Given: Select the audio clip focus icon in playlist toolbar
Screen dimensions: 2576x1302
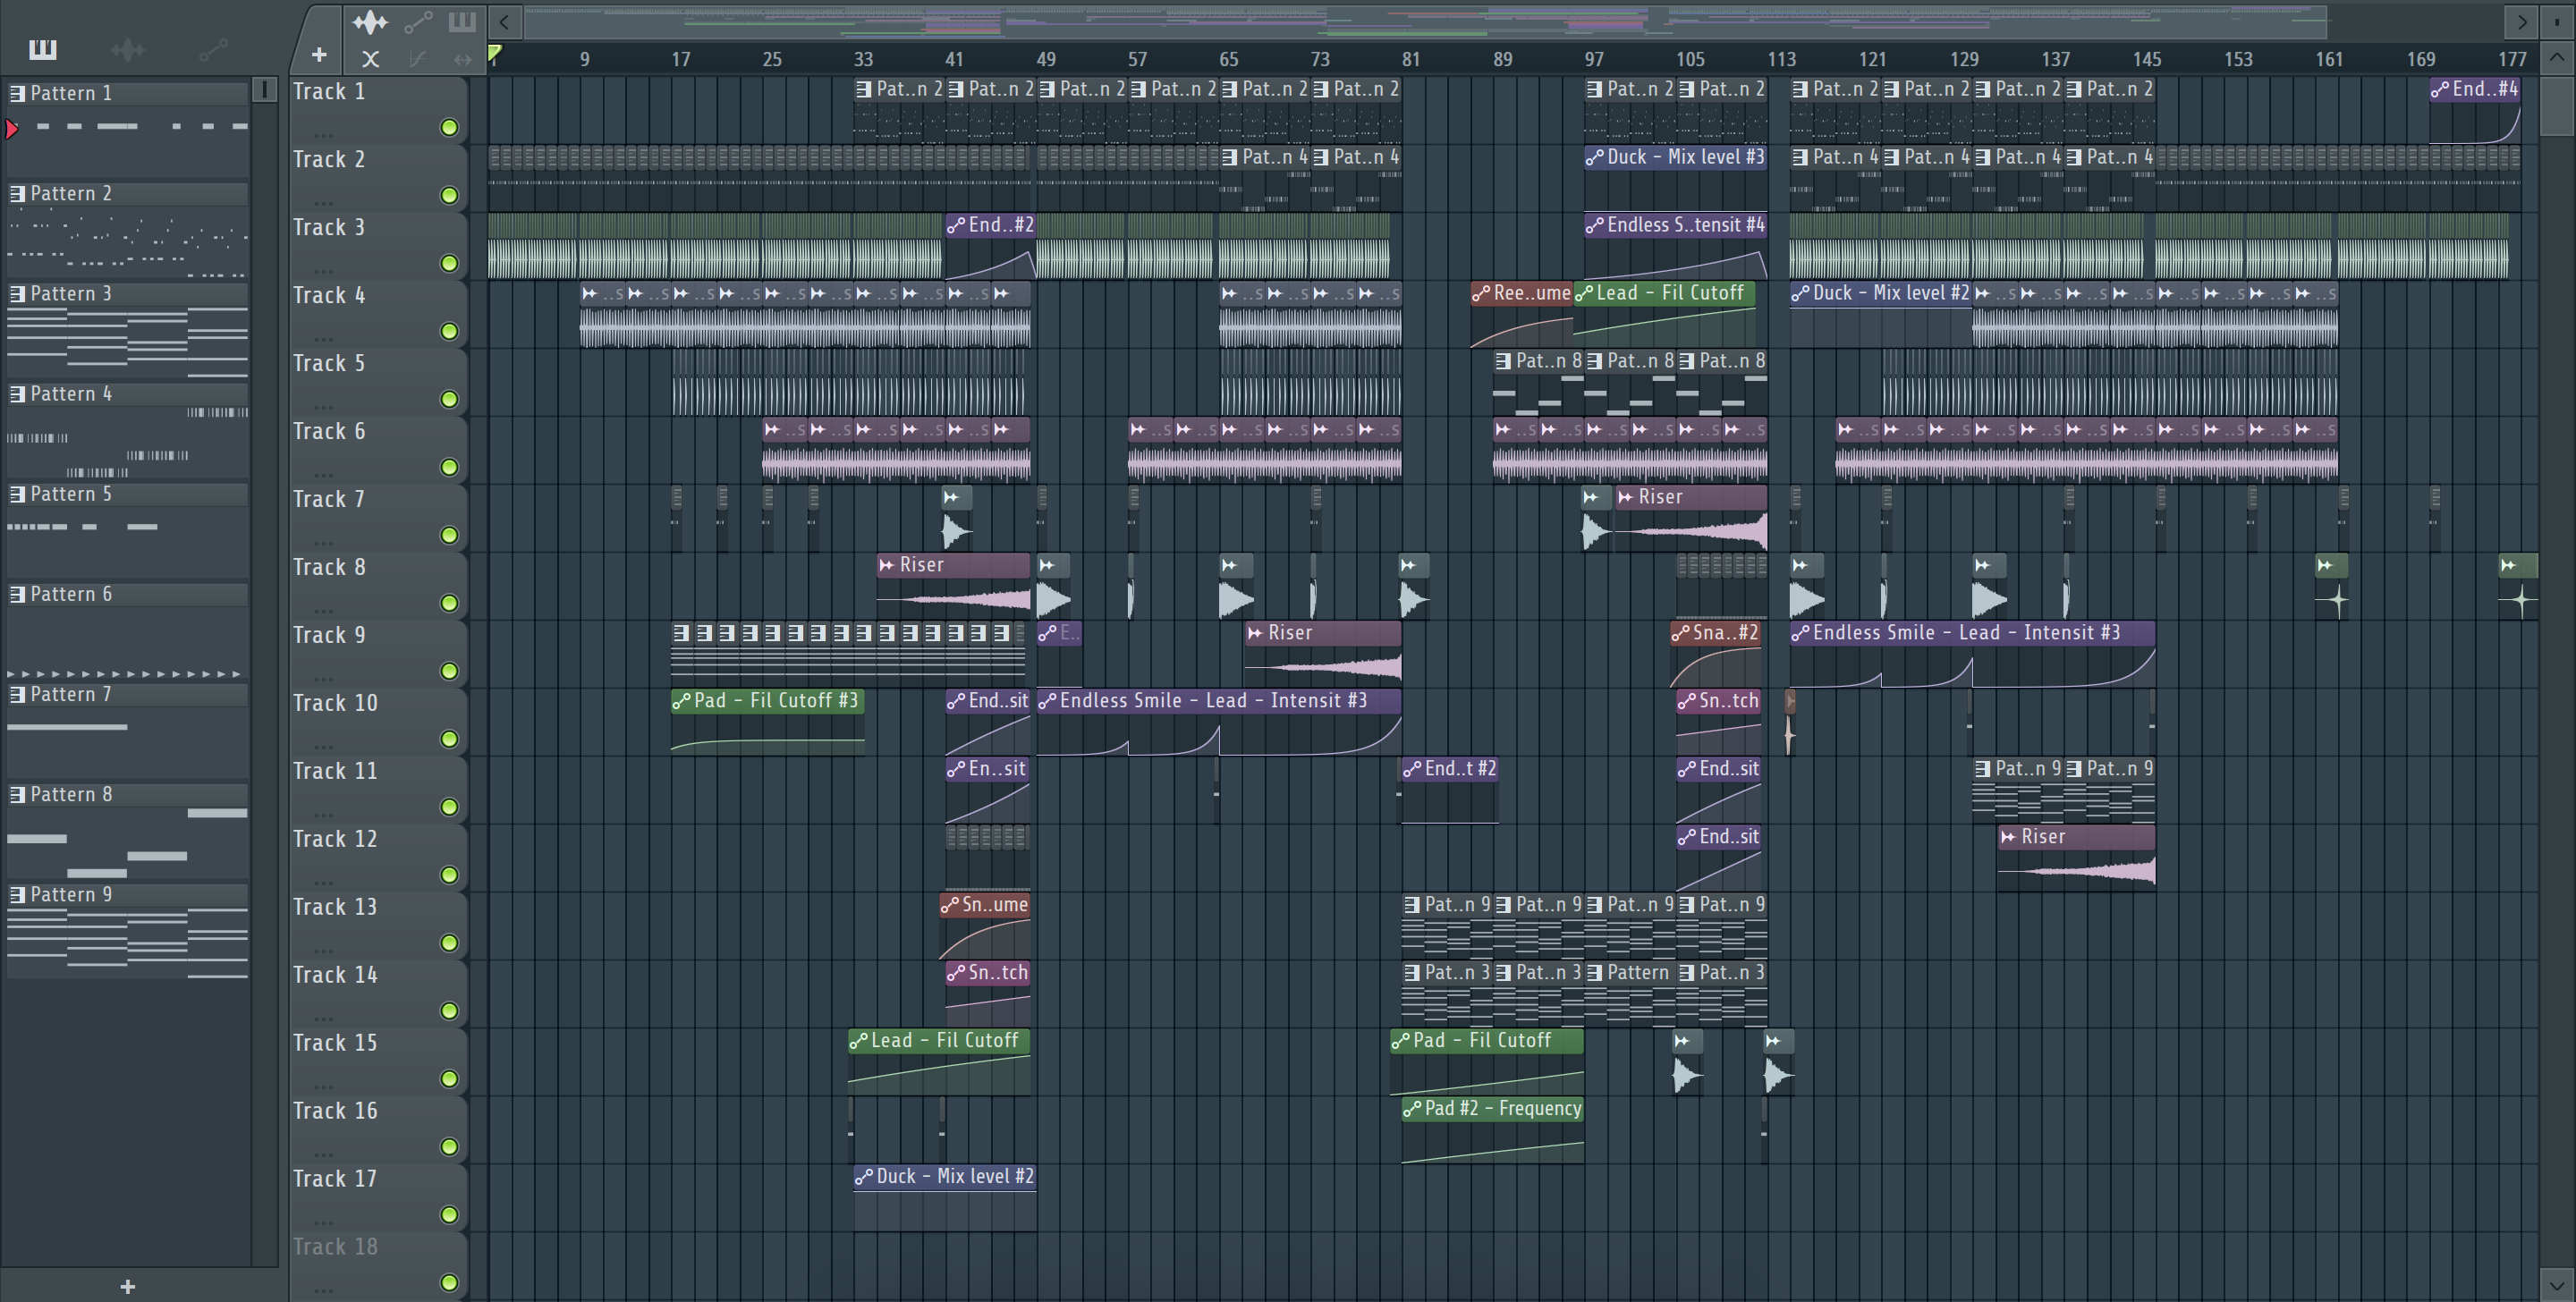Looking at the screenshot, I should pyautogui.click(x=370, y=22).
